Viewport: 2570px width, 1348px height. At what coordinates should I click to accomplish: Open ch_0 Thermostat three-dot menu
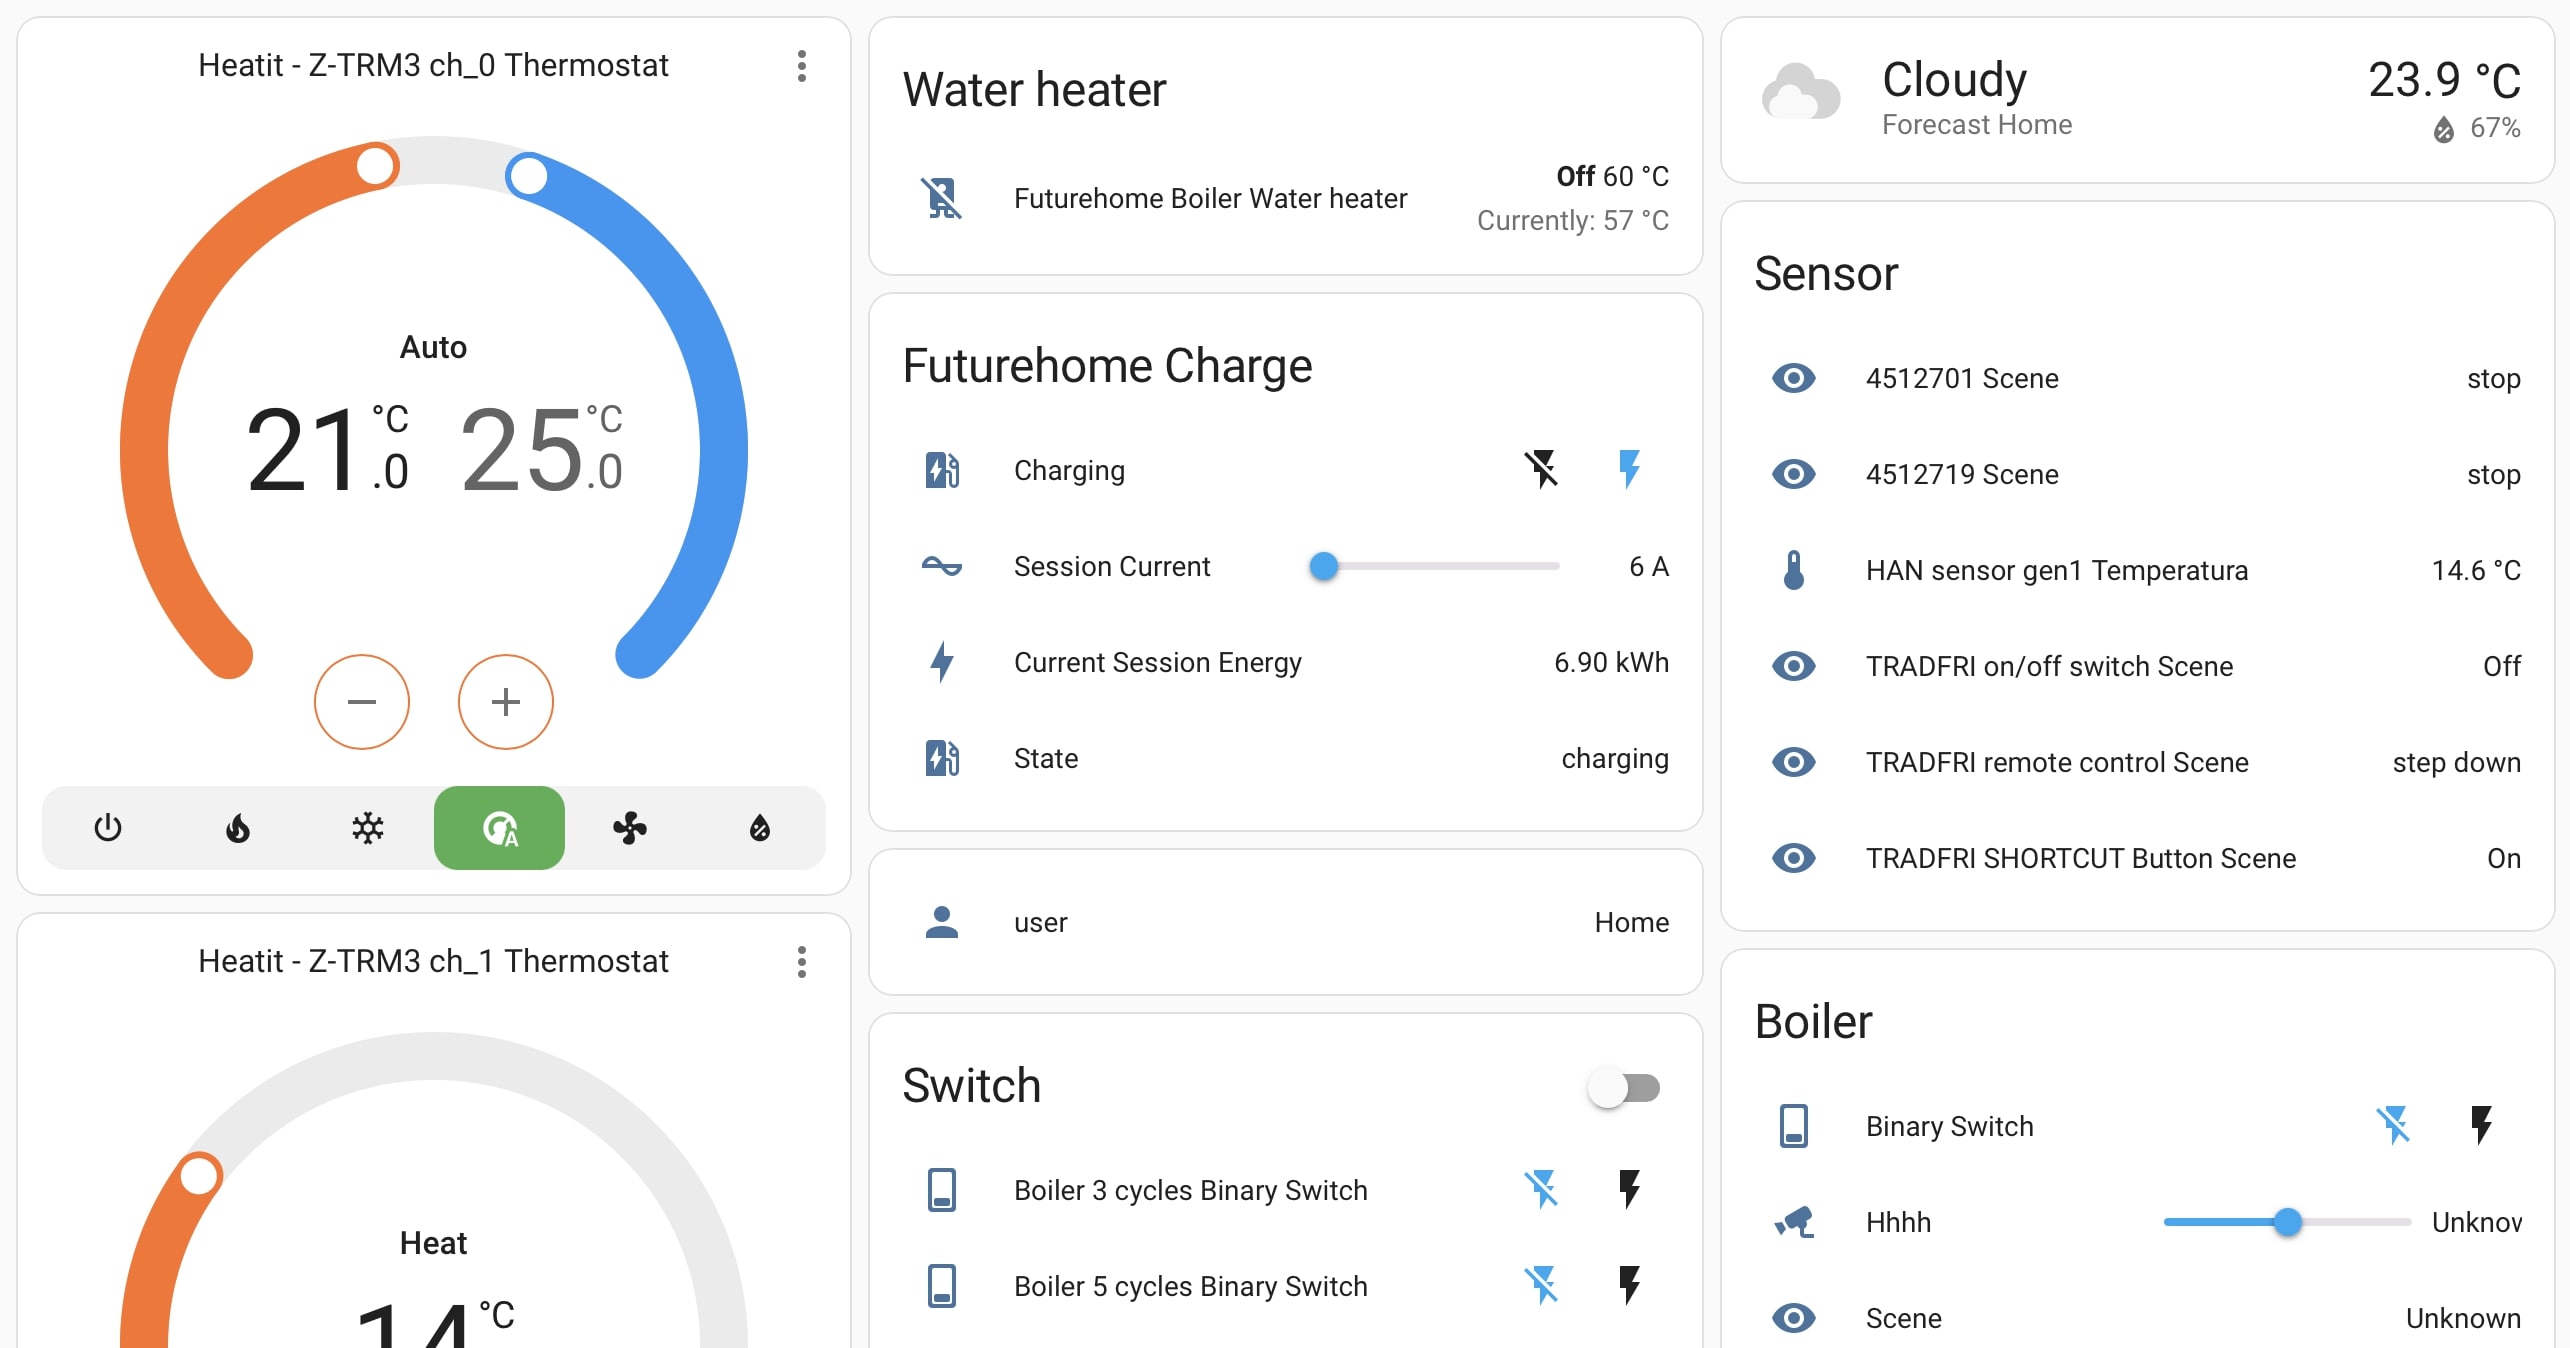(x=801, y=66)
